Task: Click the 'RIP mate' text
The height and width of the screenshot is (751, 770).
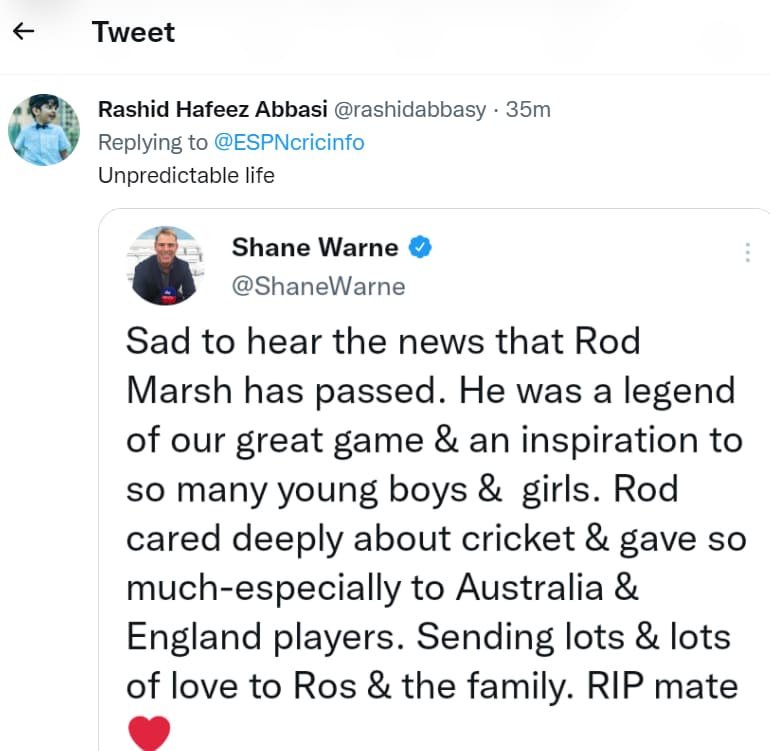Action: click(662, 686)
